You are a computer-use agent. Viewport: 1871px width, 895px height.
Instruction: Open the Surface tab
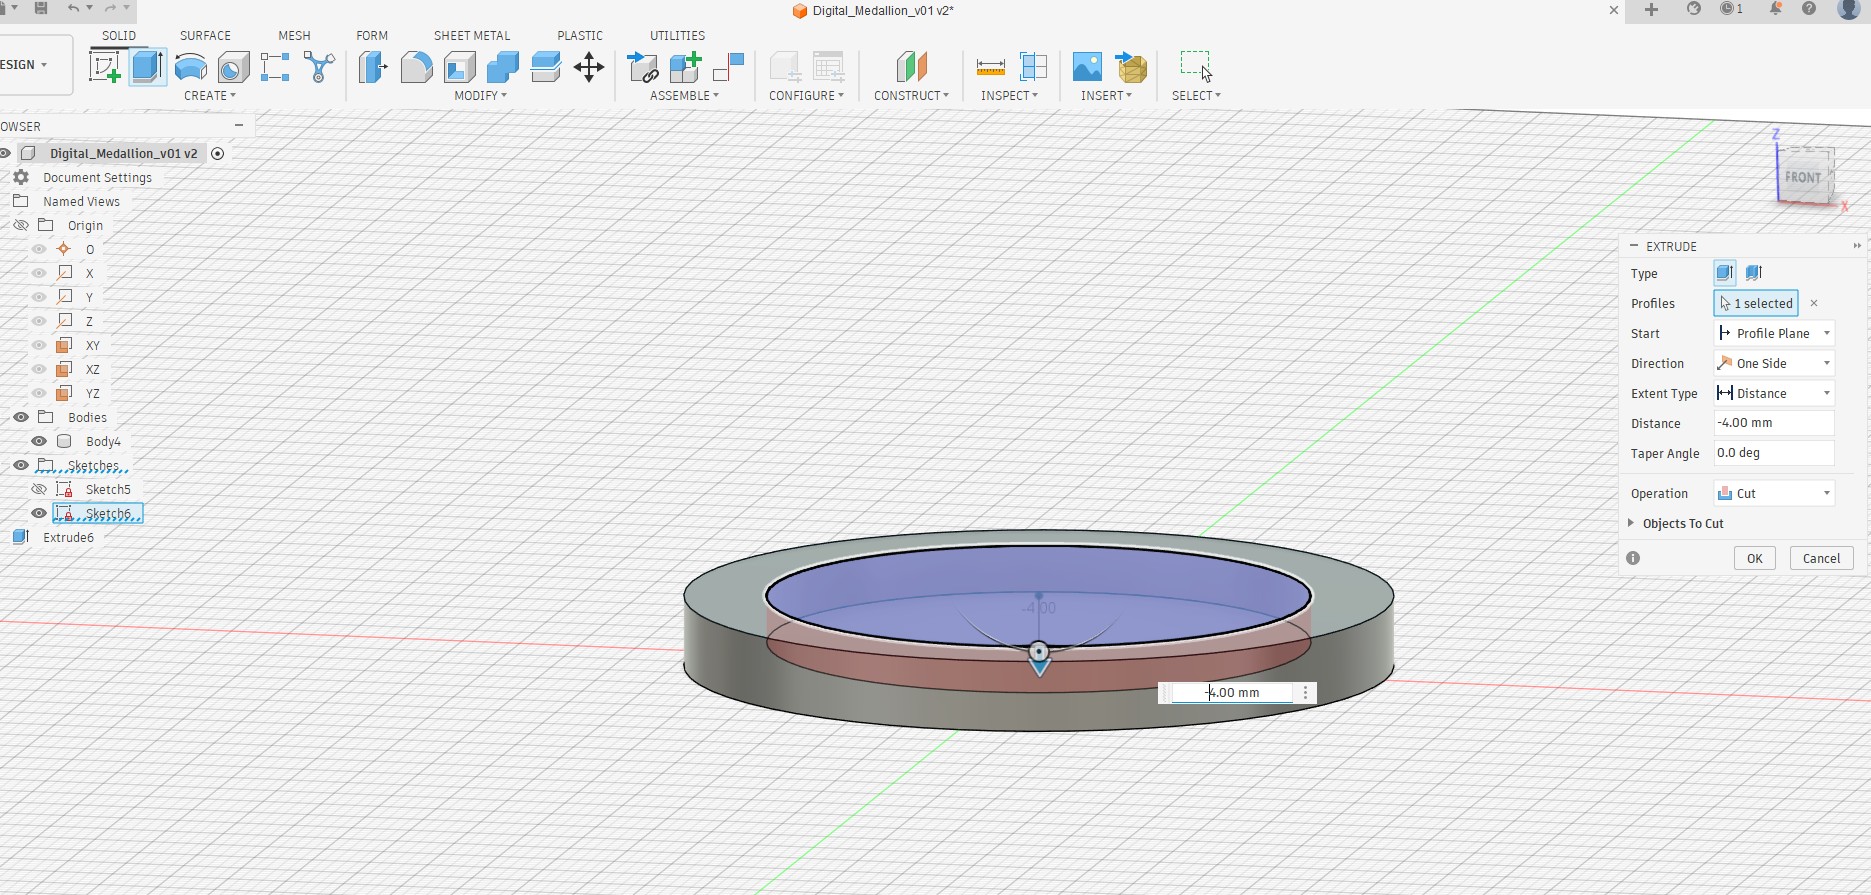(x=205, y=35)
